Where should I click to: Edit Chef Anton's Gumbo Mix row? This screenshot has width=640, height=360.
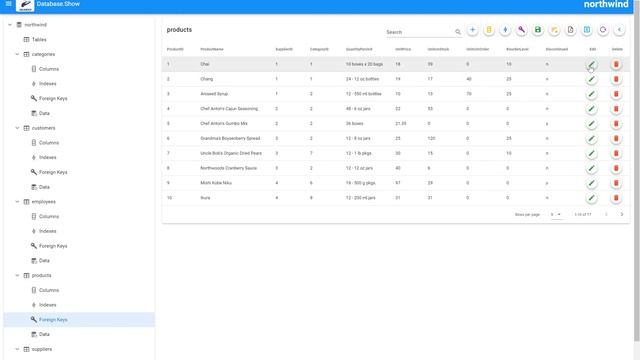tap(591, 124)
